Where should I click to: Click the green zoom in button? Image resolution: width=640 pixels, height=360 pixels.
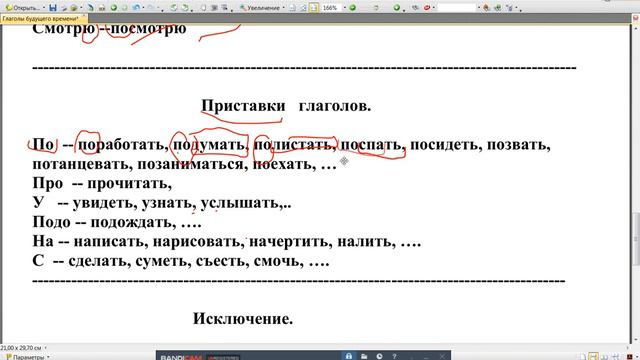tap(353, 8)
